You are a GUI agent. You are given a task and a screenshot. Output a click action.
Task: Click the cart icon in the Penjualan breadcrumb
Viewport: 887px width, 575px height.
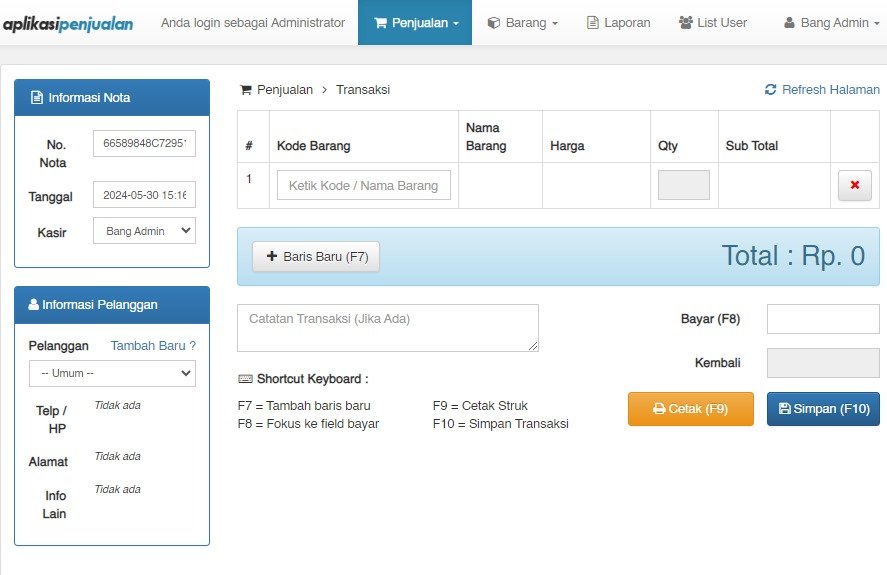[x=246, y=90]
